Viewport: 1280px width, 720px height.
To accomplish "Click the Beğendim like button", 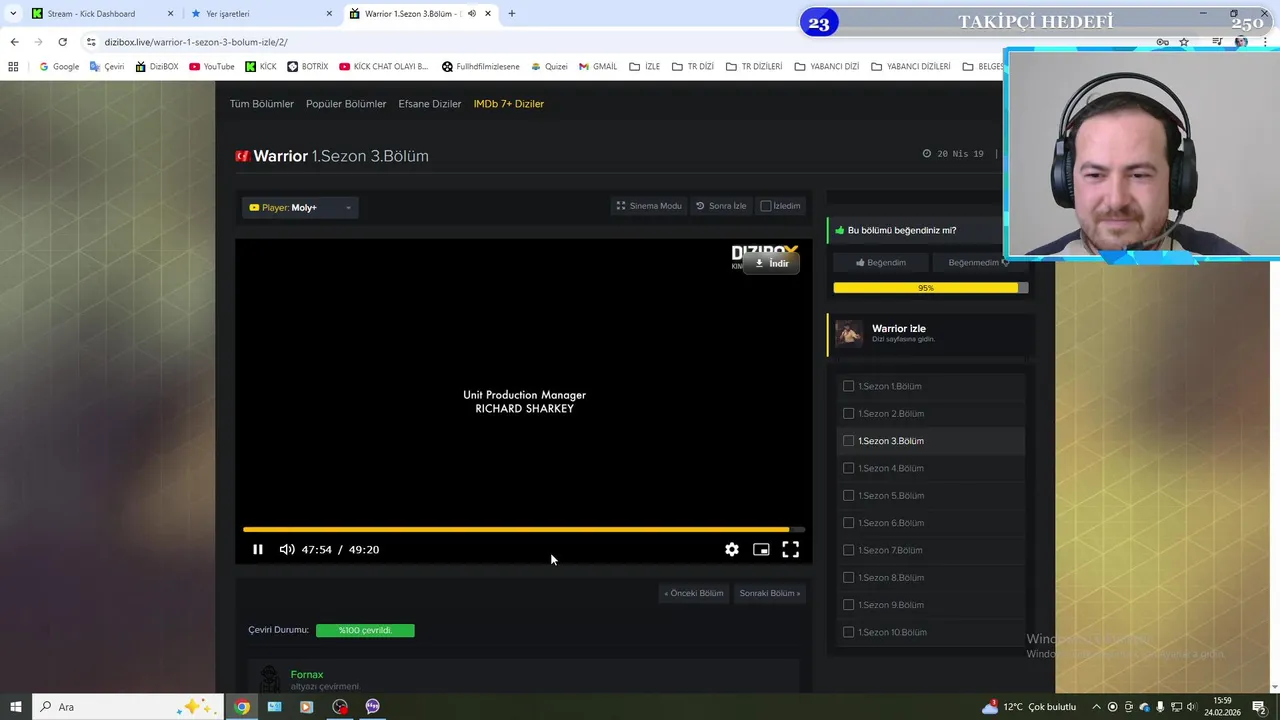I will [881, 262].
